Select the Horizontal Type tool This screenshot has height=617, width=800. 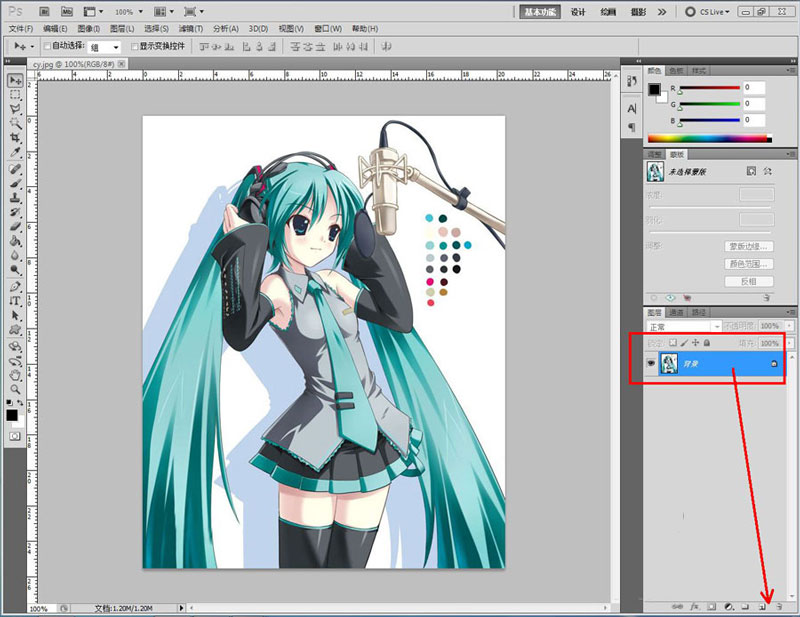coord(15,301)
